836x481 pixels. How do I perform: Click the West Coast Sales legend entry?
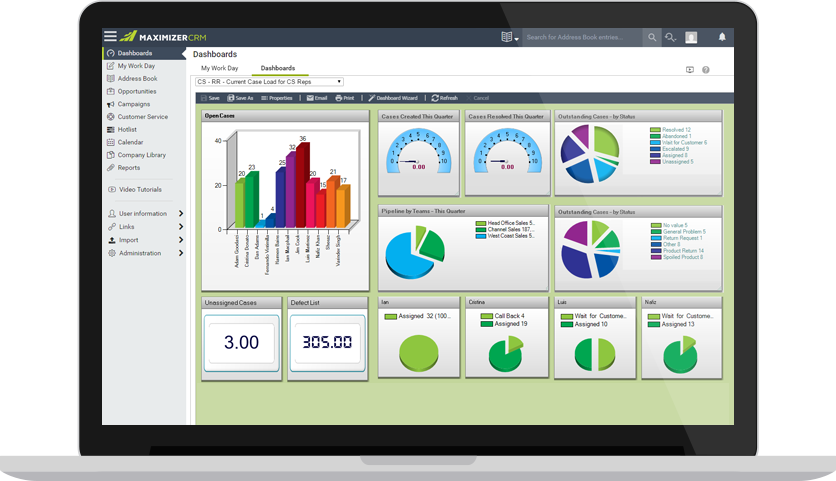pos(505,236)
